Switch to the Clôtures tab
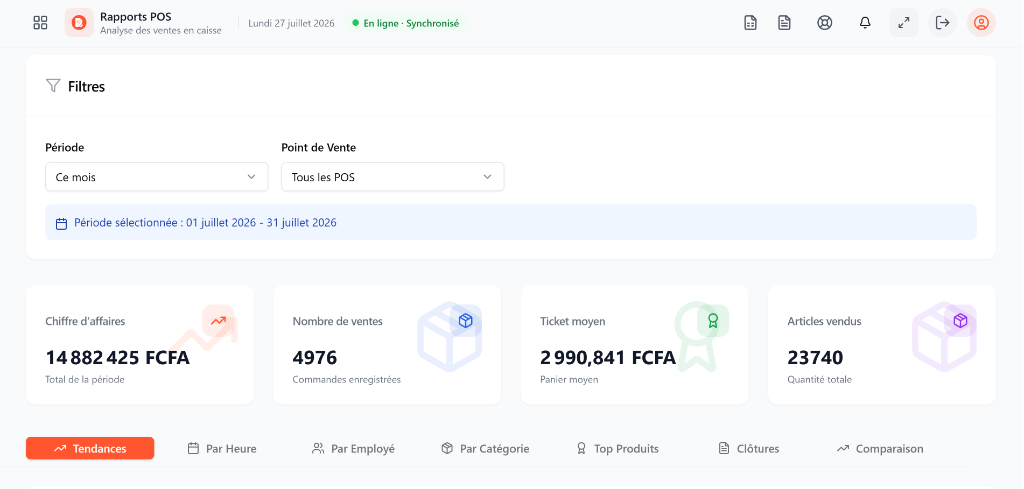The height and width of the screenshot is (489, 1024). pyautogui.click(x=748, y=449)
